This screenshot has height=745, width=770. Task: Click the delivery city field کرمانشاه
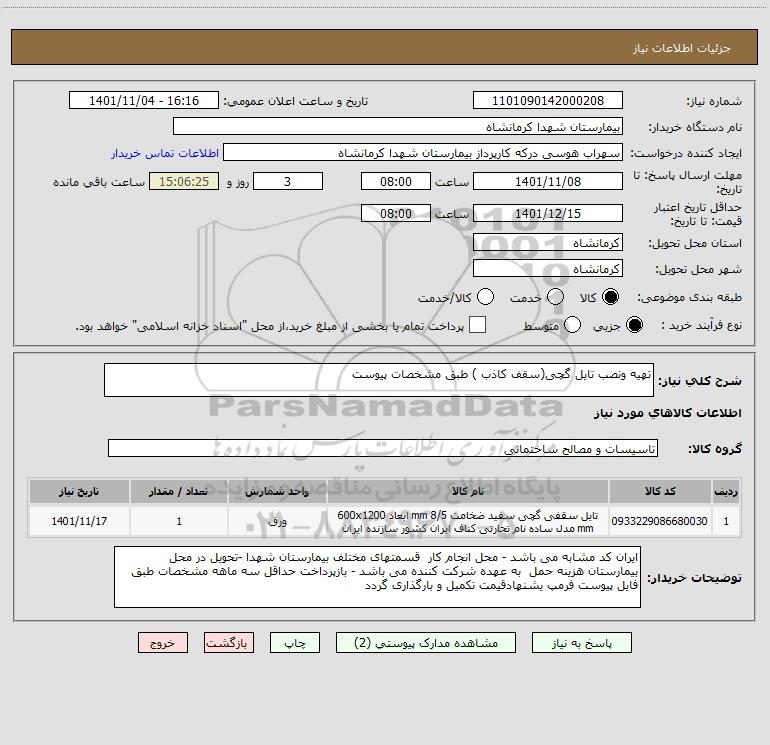(548, 269)
